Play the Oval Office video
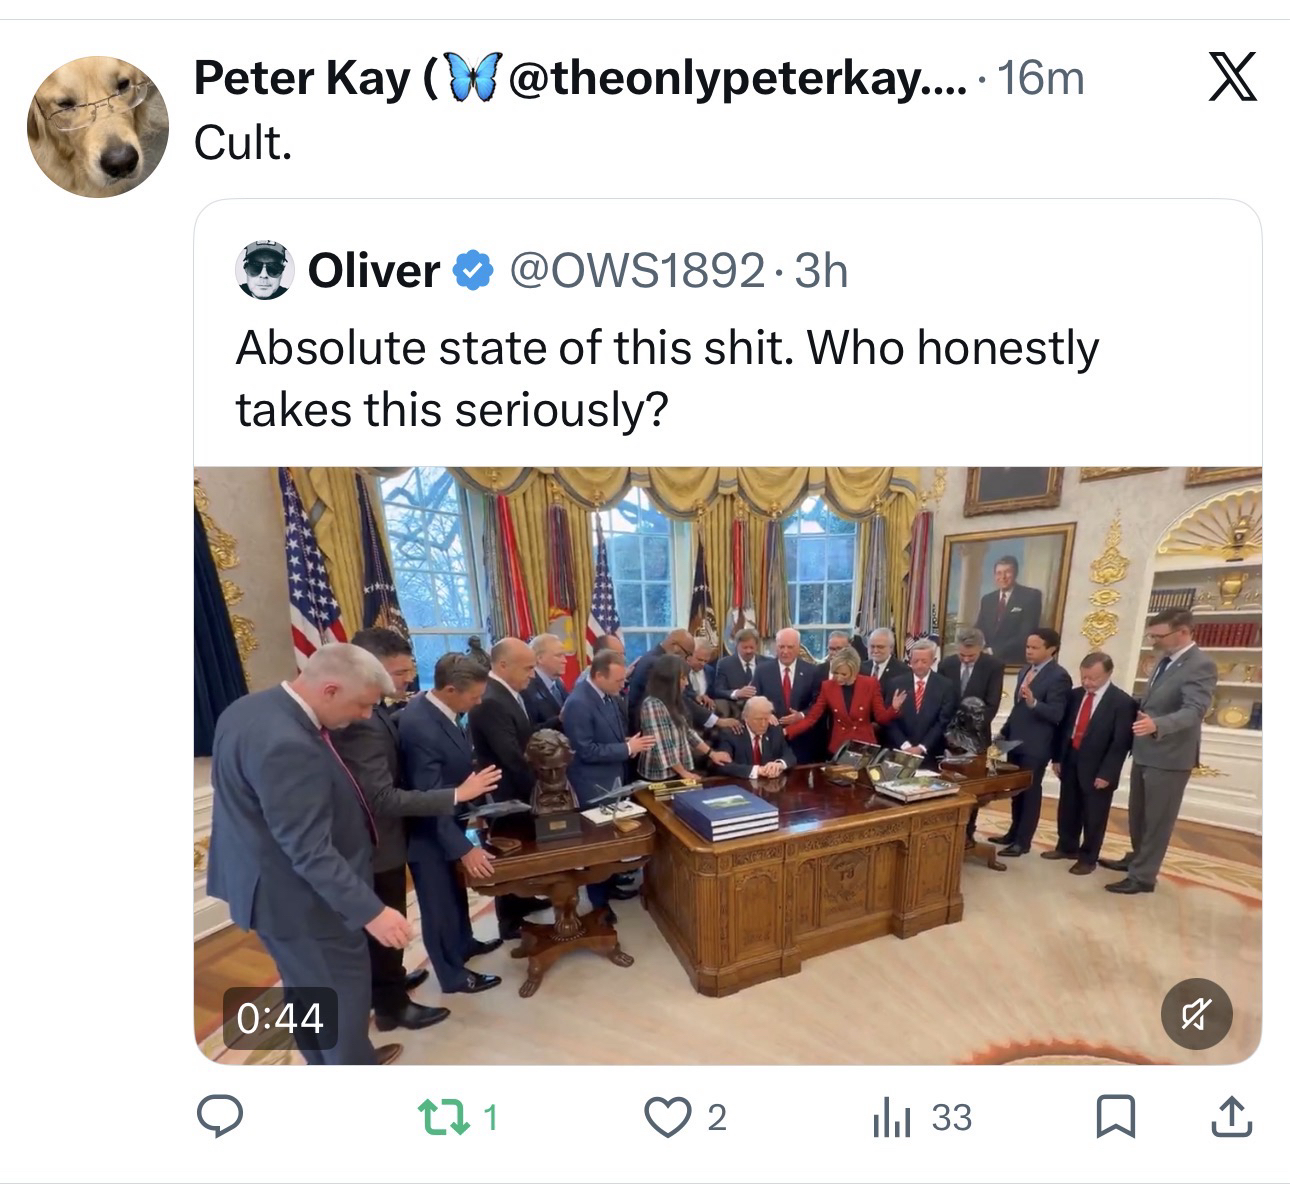The width and height of the screenshot is (1290, 1197). [x=727, y=765]
